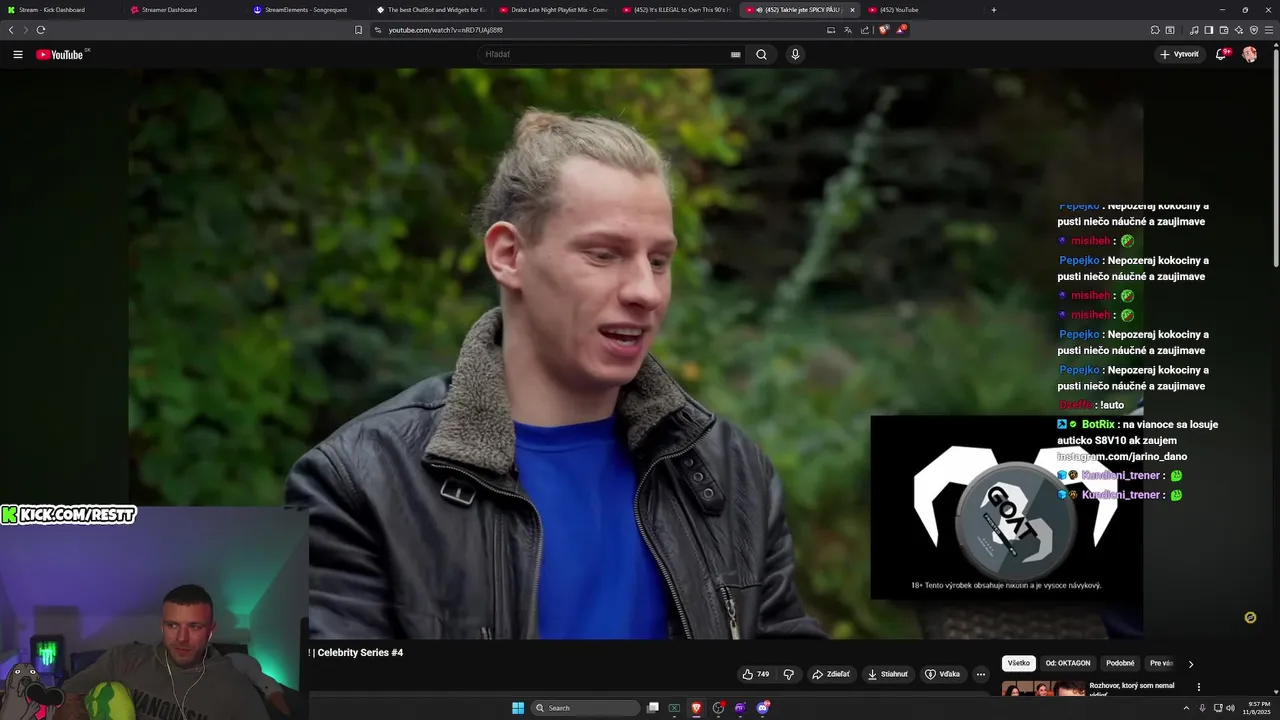Screen dimensions: 1280x720
Task: Click the Windows taskbar Search box
Action: [x=585, y=708]
